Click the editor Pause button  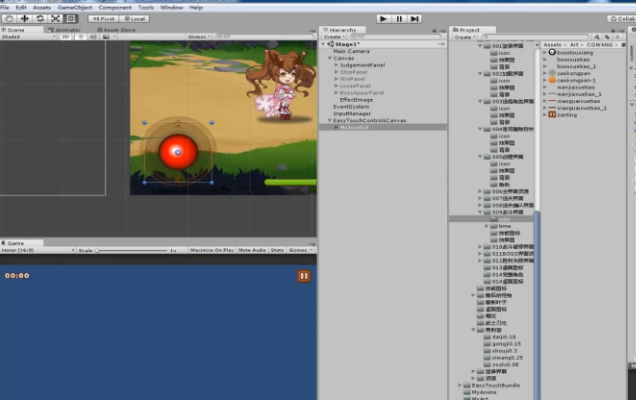click(x=399, y=19)
